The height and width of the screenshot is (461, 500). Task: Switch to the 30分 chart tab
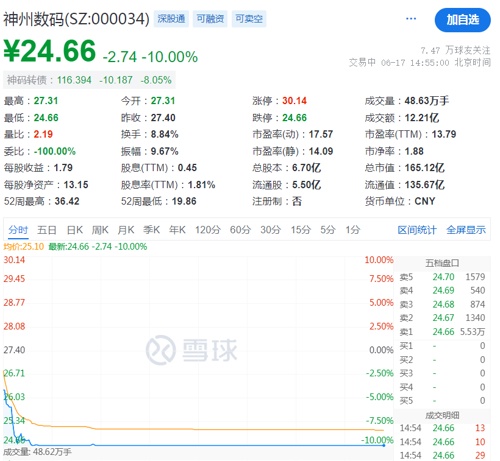pyautogui.click(x=271, y=230)
